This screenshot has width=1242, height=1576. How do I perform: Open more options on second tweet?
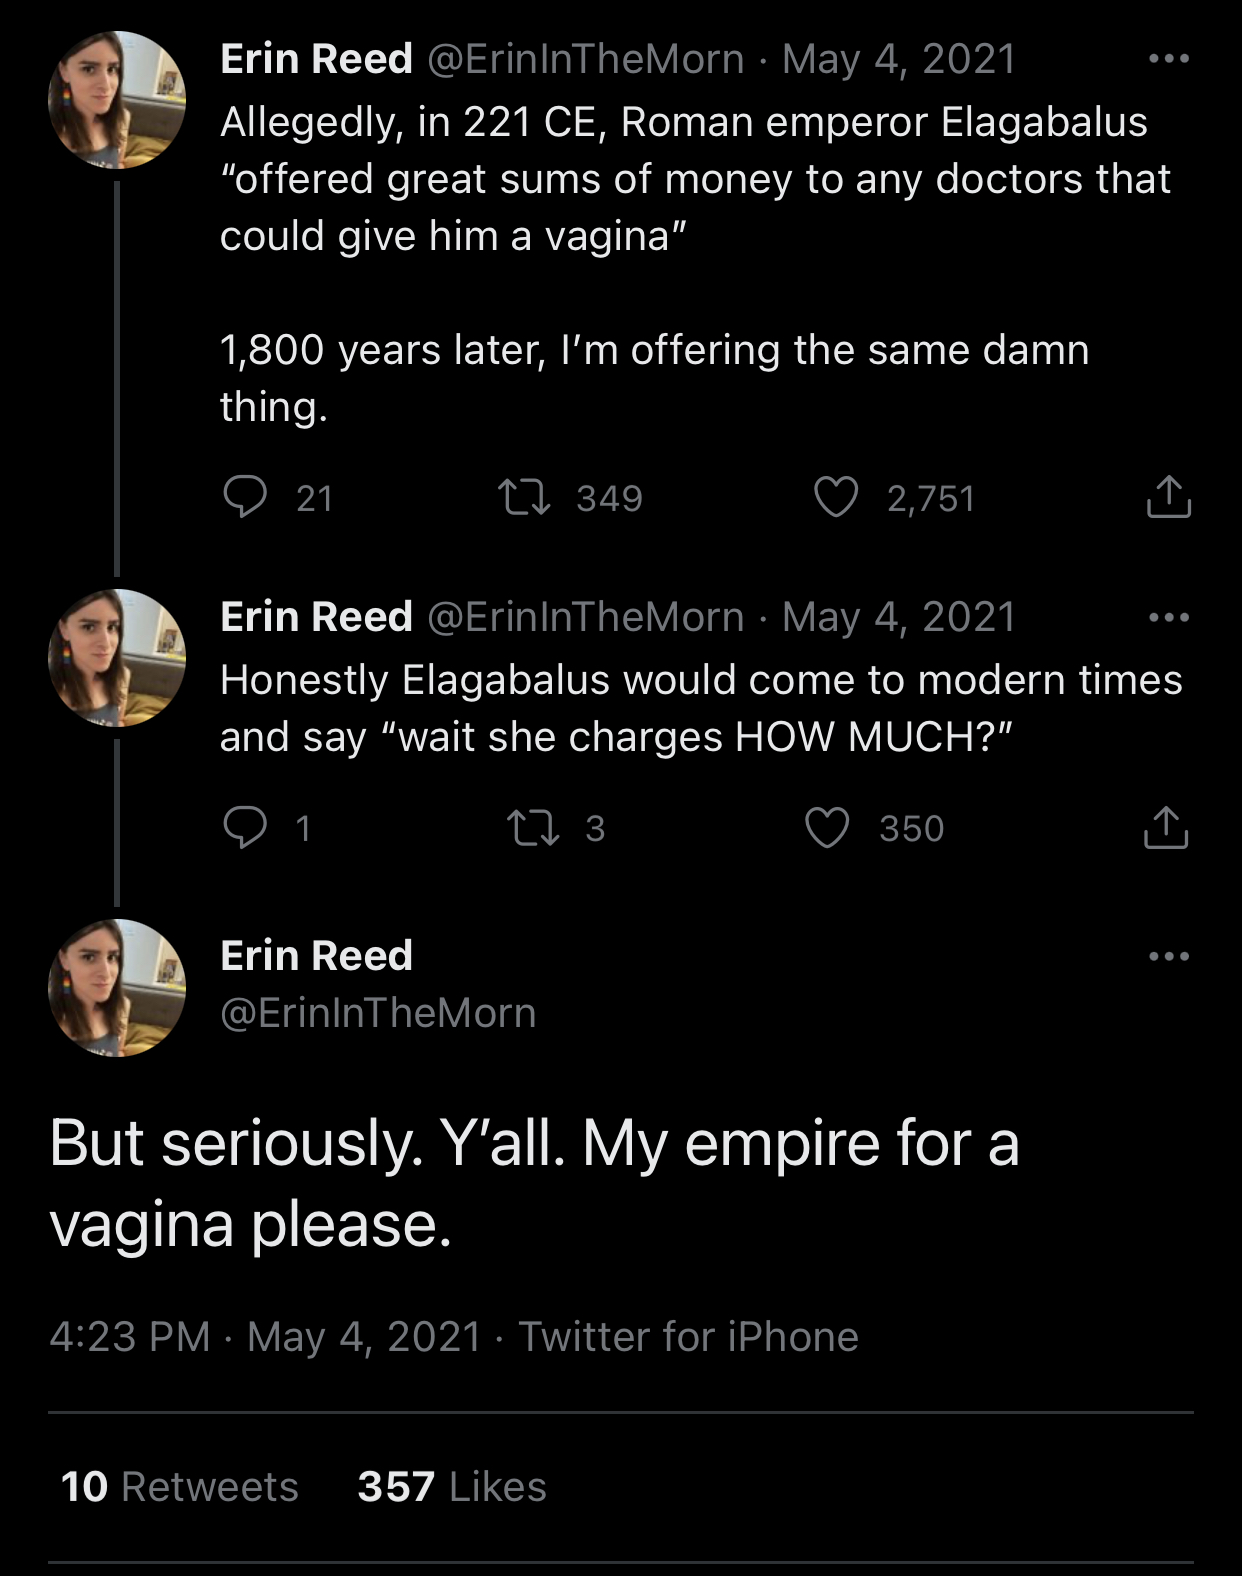(x=1168, y=617)
